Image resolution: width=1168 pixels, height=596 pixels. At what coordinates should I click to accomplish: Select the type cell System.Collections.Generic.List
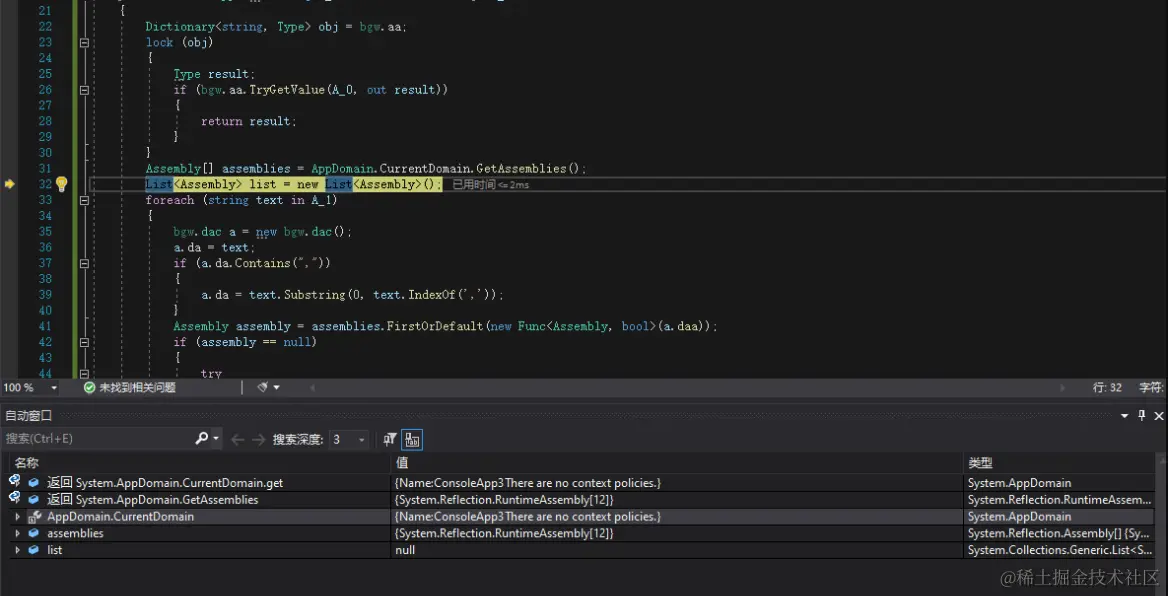(x=1060, y=550)
